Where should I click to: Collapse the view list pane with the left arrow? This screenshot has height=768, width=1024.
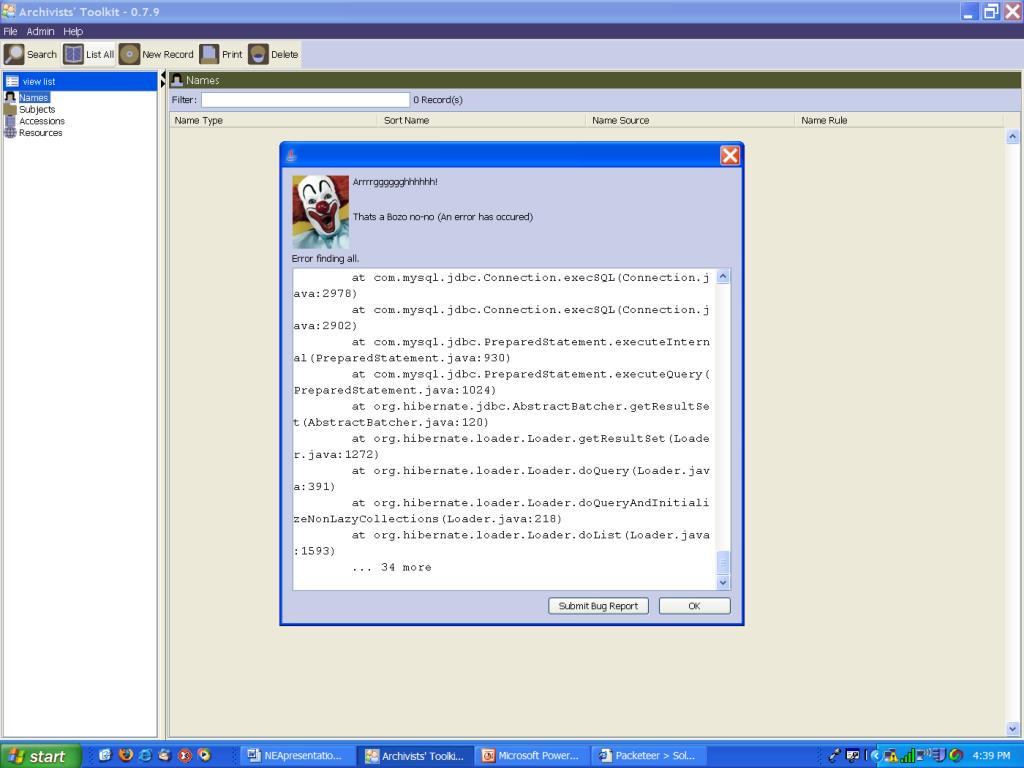[x=163, y=76]
